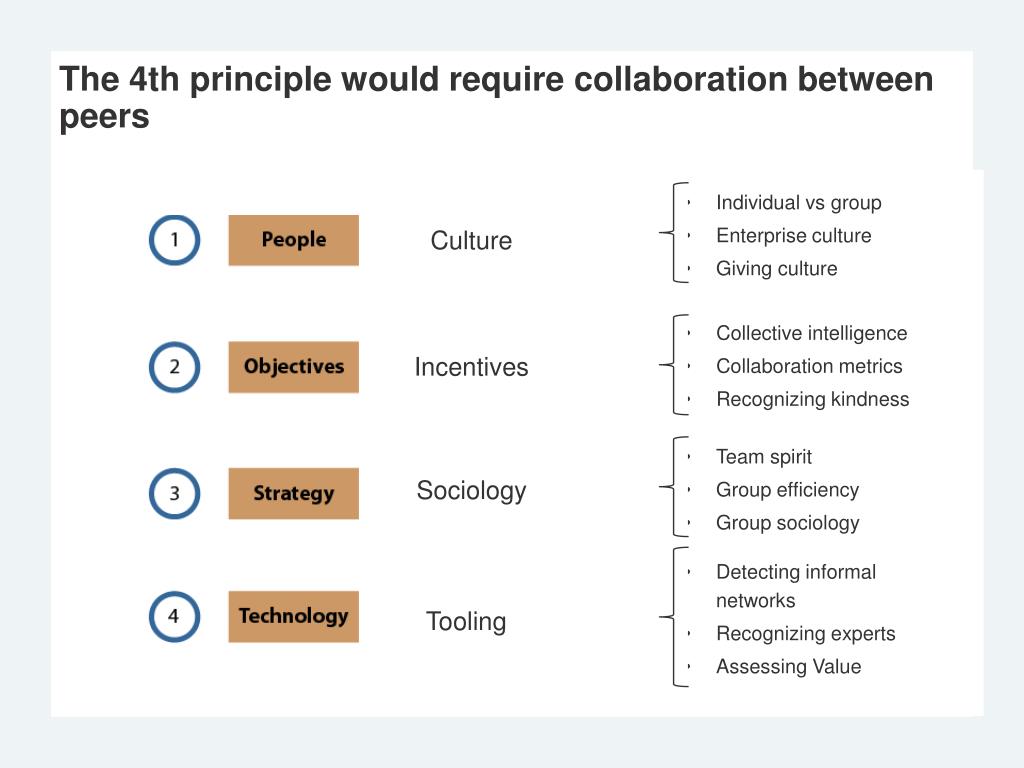Select the Tooling label
Viewport: 1024px width, 768px height.
466,622
